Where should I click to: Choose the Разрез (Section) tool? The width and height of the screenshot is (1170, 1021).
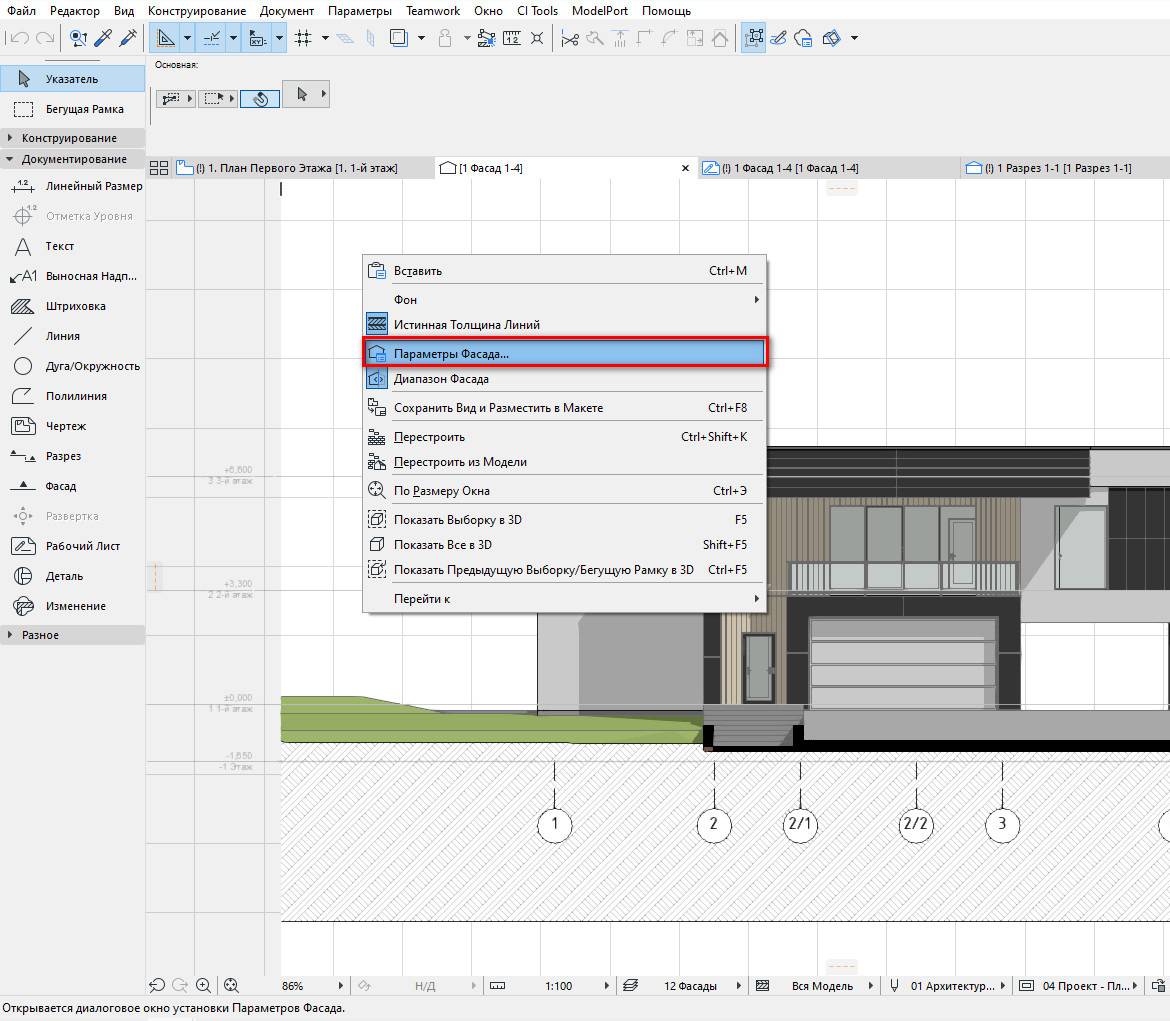pos(63,456)
